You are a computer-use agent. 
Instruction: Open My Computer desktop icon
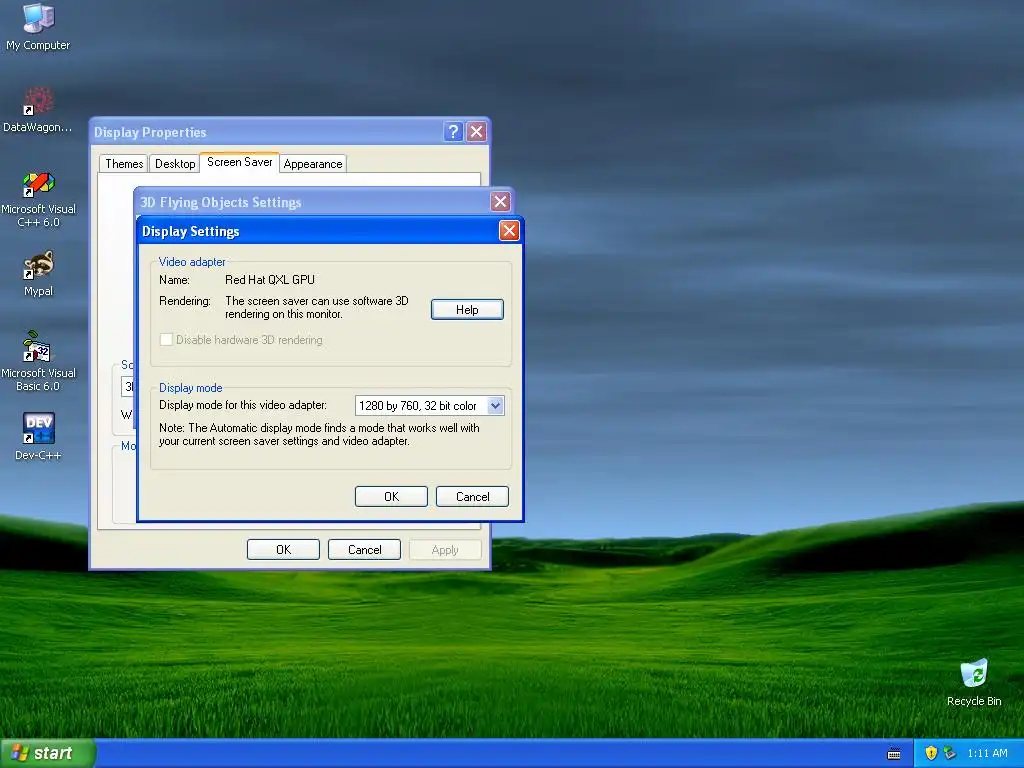coord(38,26)
